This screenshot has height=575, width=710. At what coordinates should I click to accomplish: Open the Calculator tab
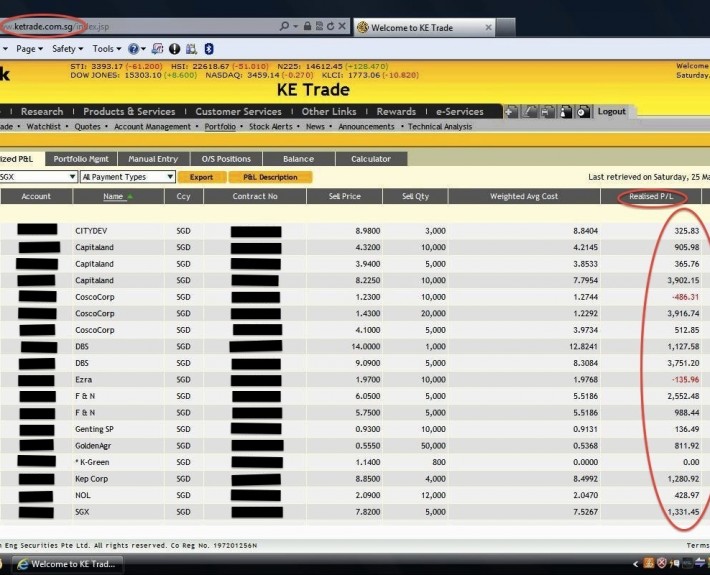pyautogui.click(x=371, y=159)
